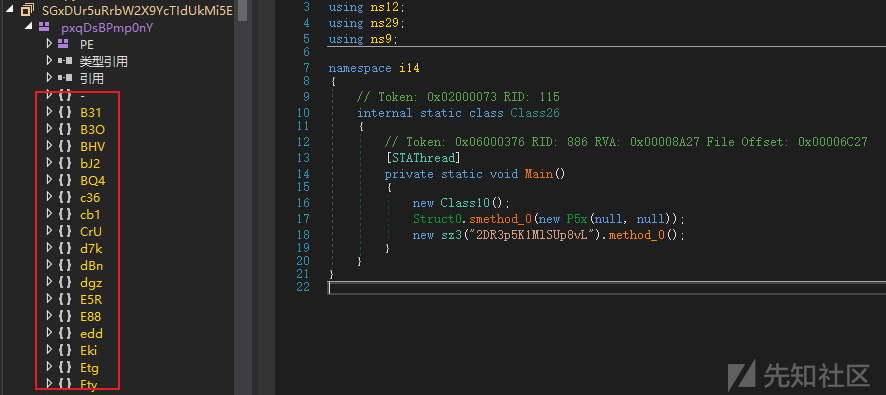Click the namespace icon beside bJ2

(x=65, y=163)
